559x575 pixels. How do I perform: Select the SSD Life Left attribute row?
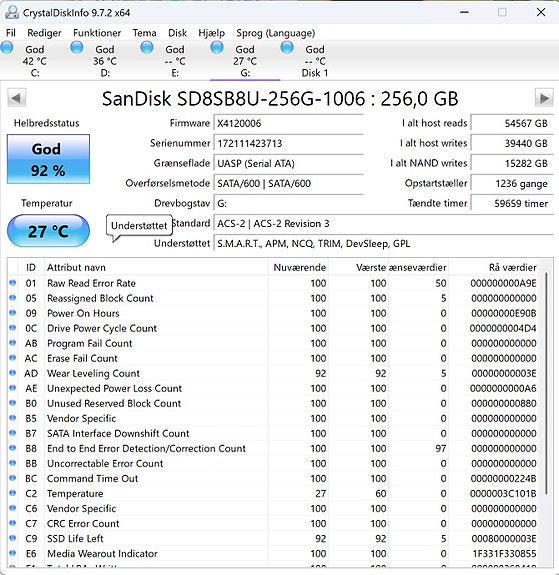click(x=273, y=538)
